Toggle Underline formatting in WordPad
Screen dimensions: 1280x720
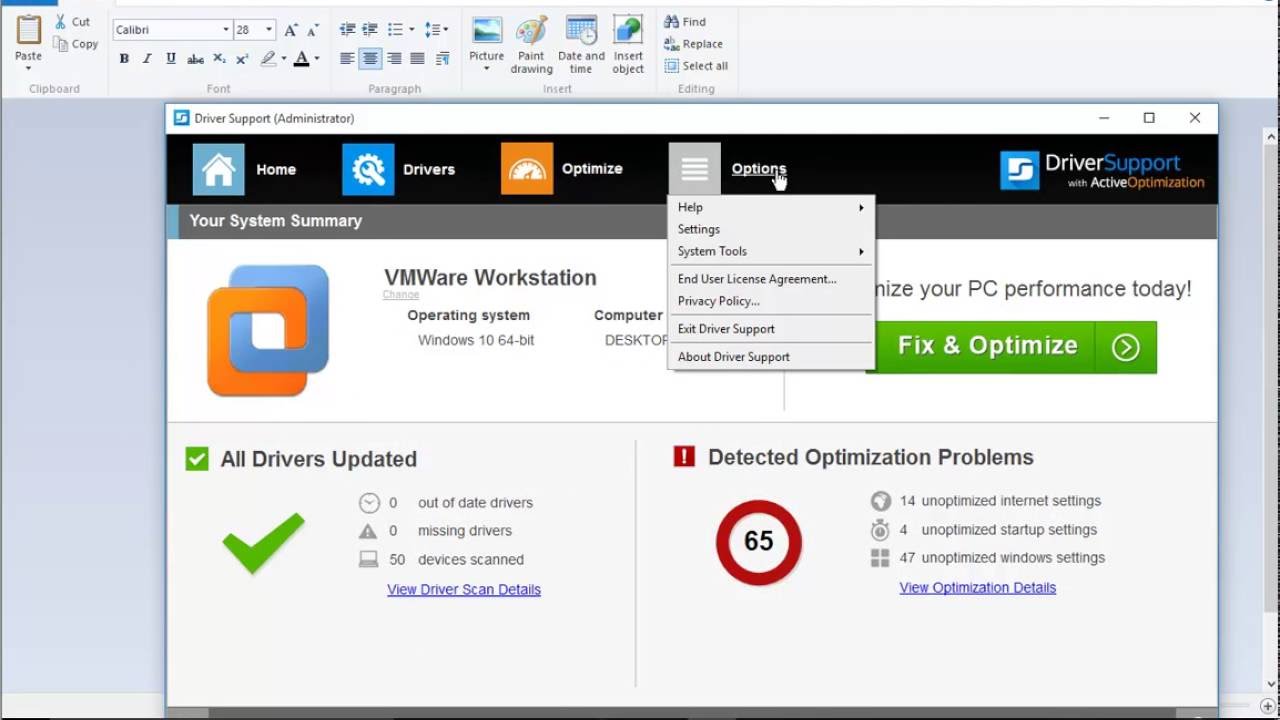tap(171, 59)
